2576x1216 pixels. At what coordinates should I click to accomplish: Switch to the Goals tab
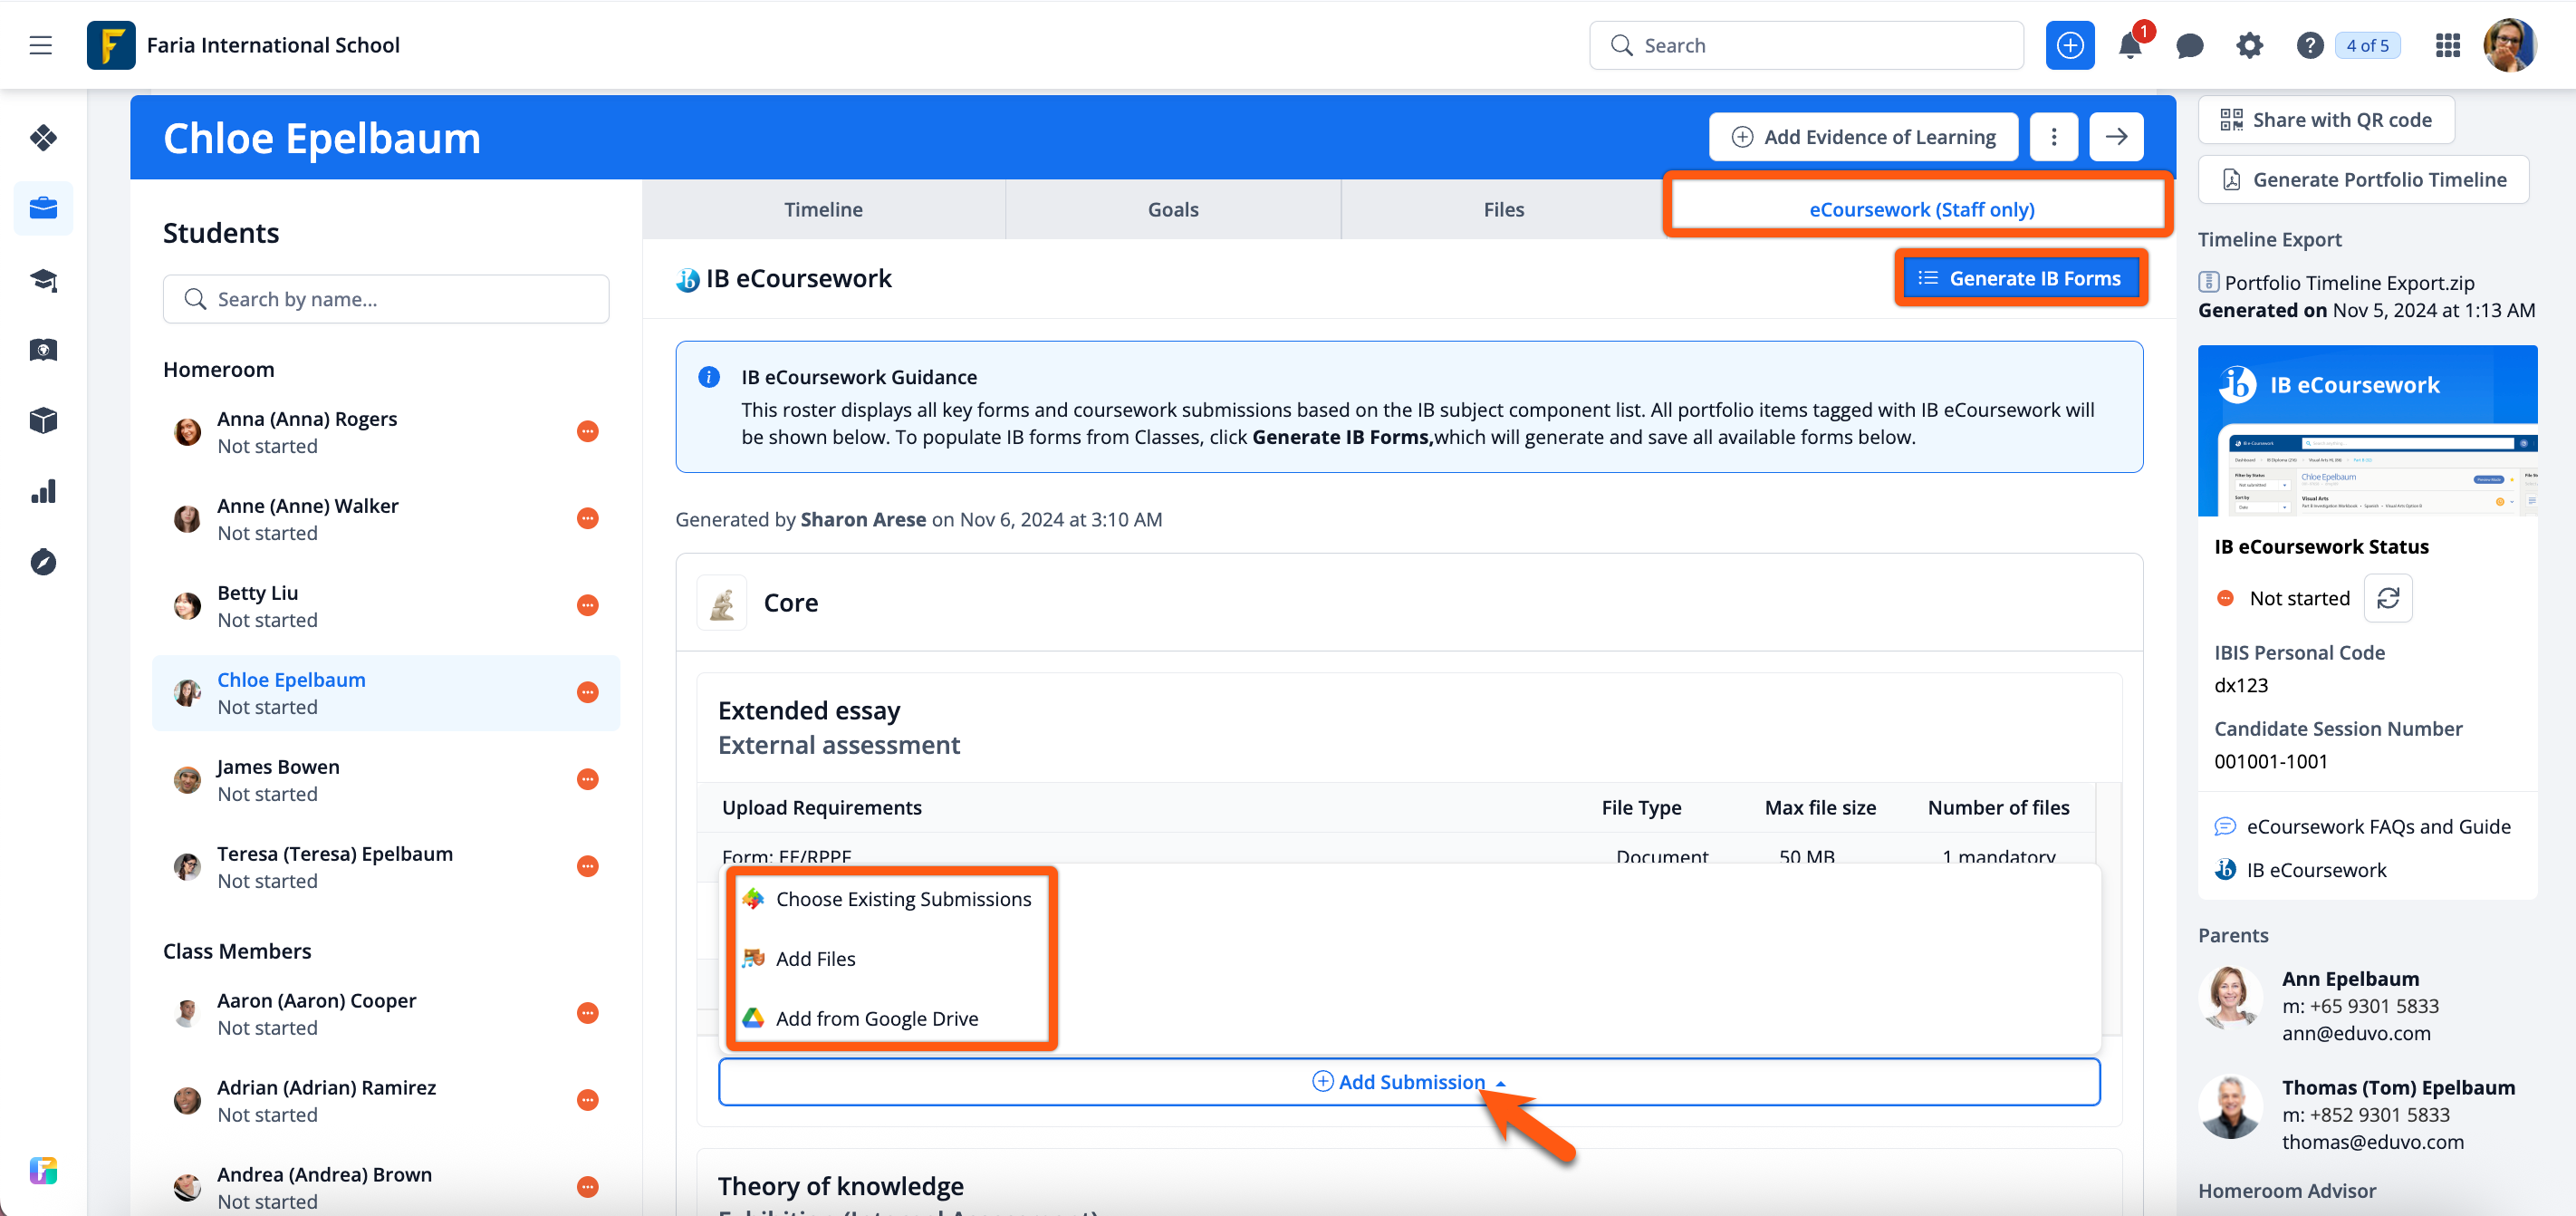(1172, 210)
